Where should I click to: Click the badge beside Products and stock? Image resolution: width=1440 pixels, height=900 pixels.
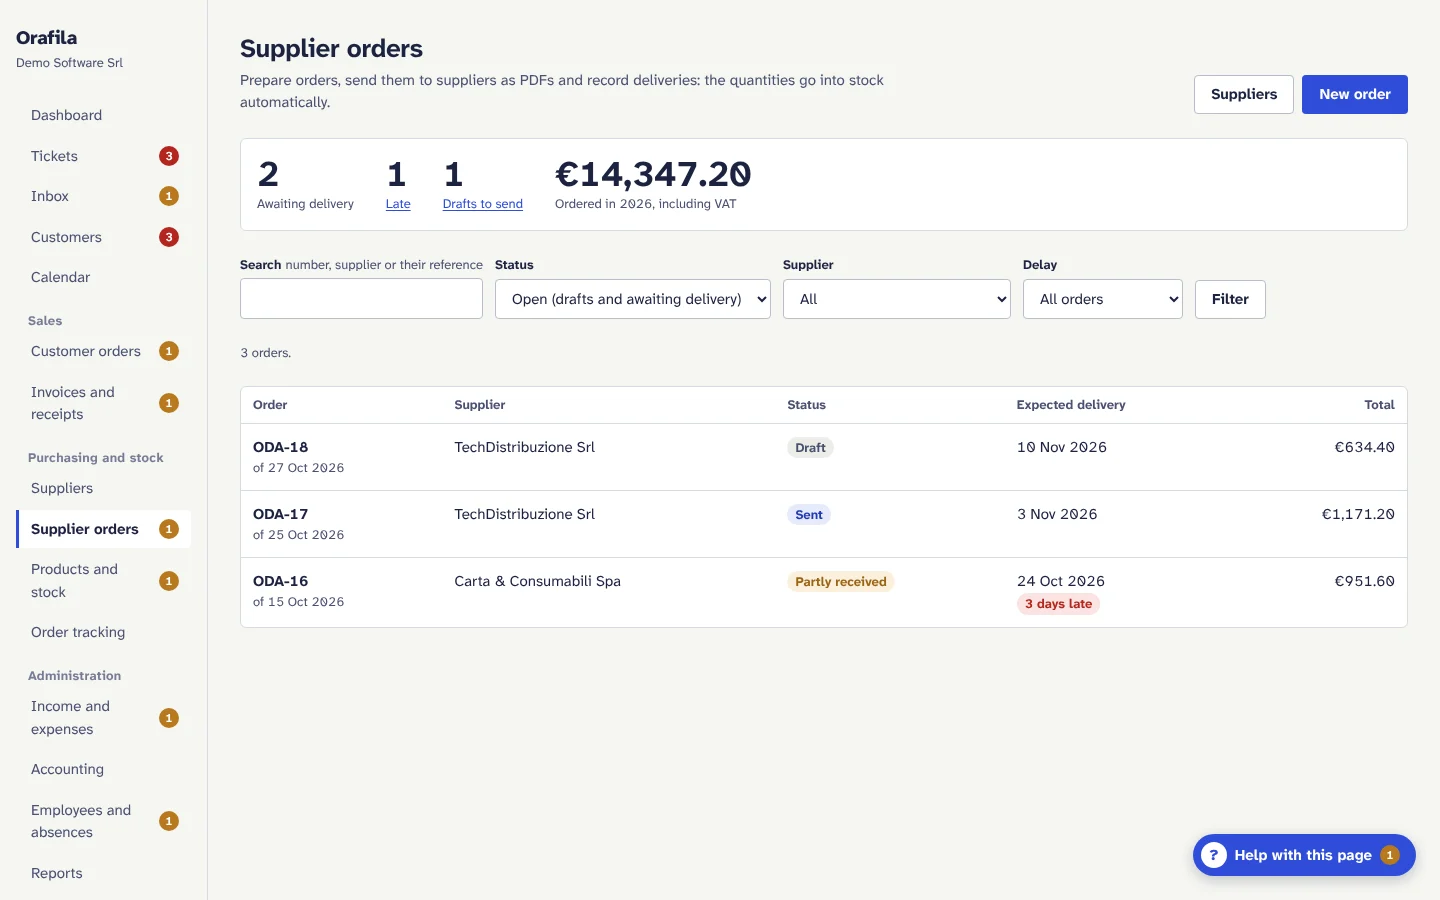click(x=169, y=581)
